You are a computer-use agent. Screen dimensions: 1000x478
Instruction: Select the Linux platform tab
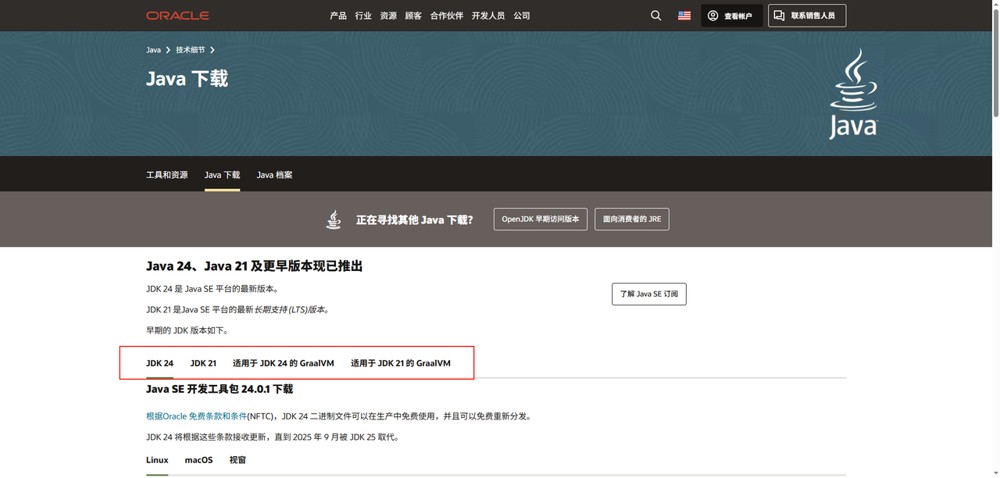point(158,460)
